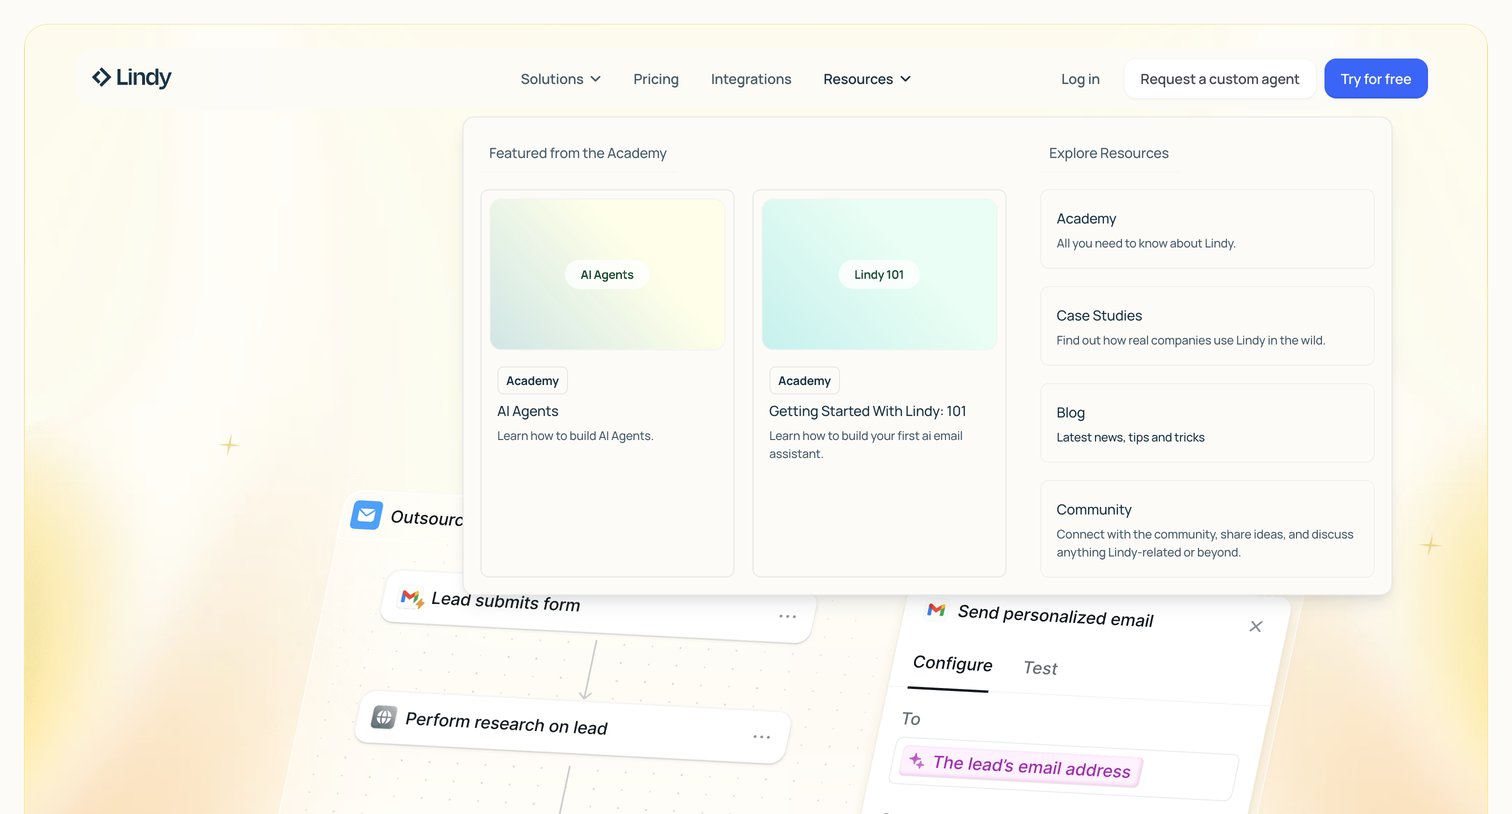Screen dimensions: 1512x814
Task: Open the Lindy 101 thumbnail image
Action: (879, 274)
